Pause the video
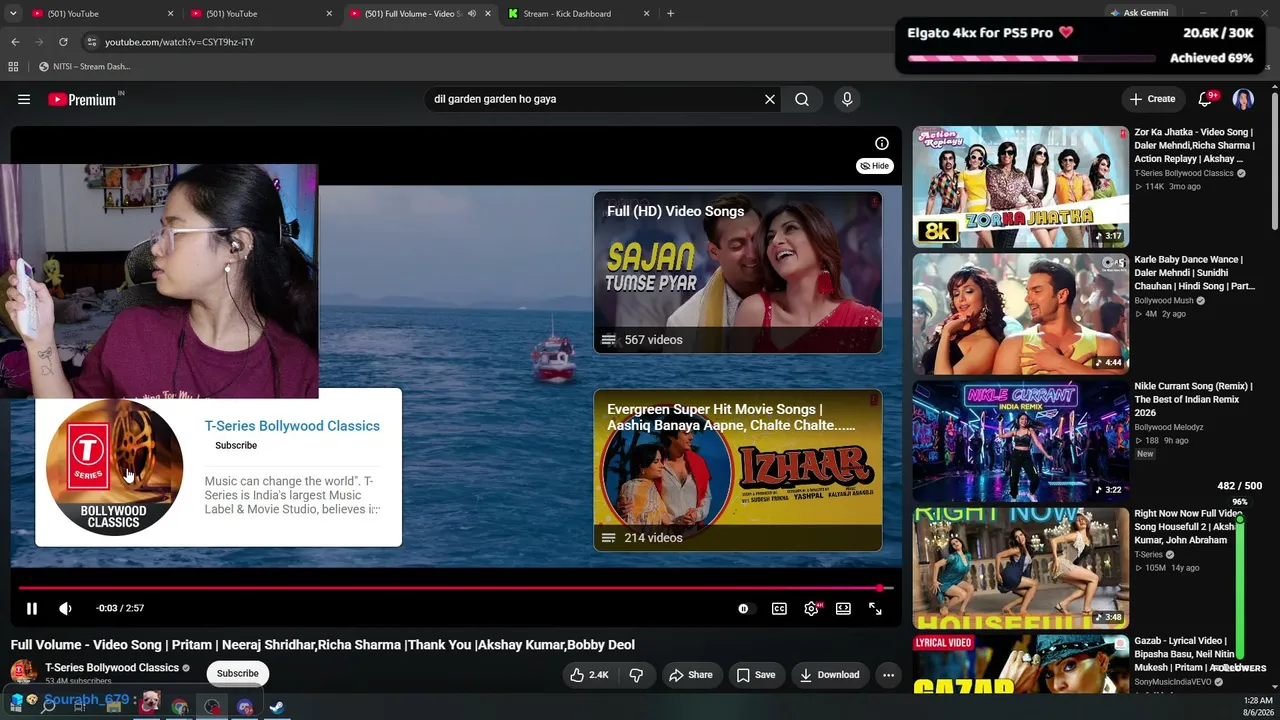Viewport: 1280px width, 720px height. (32, 608)
